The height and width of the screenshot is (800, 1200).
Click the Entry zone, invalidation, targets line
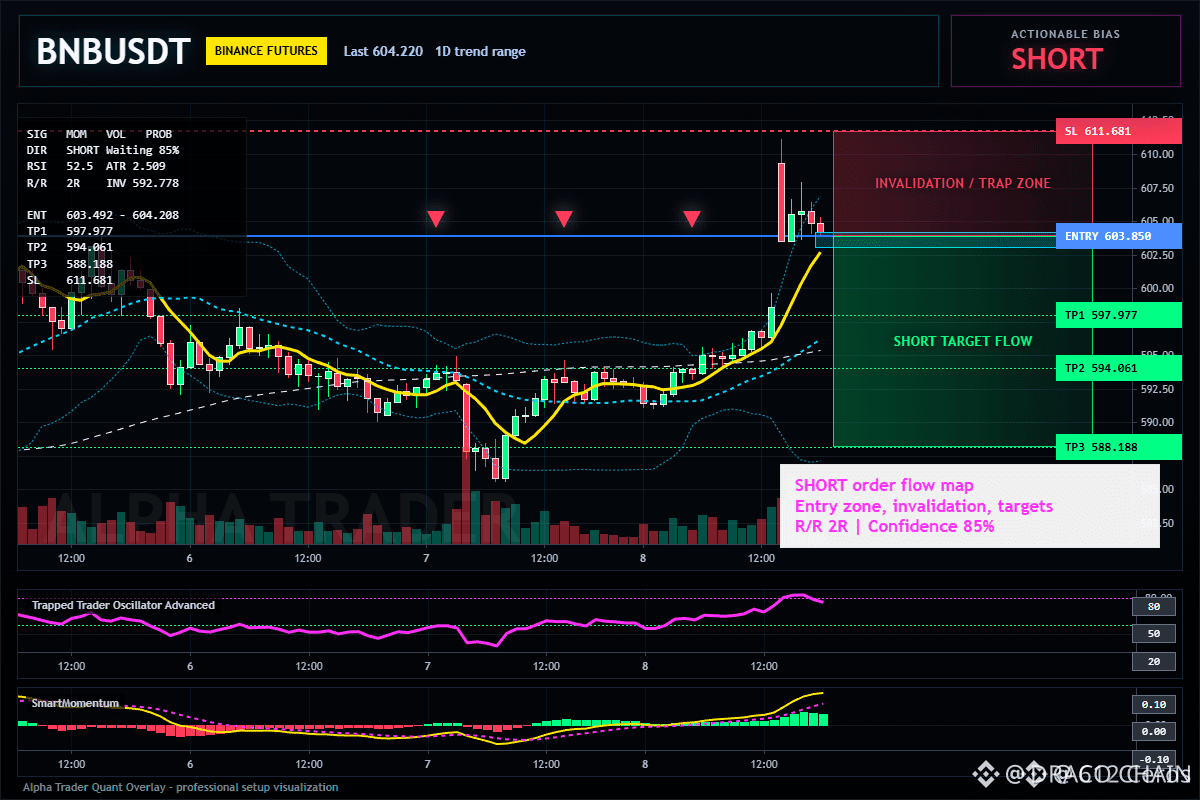pos(923,506)
